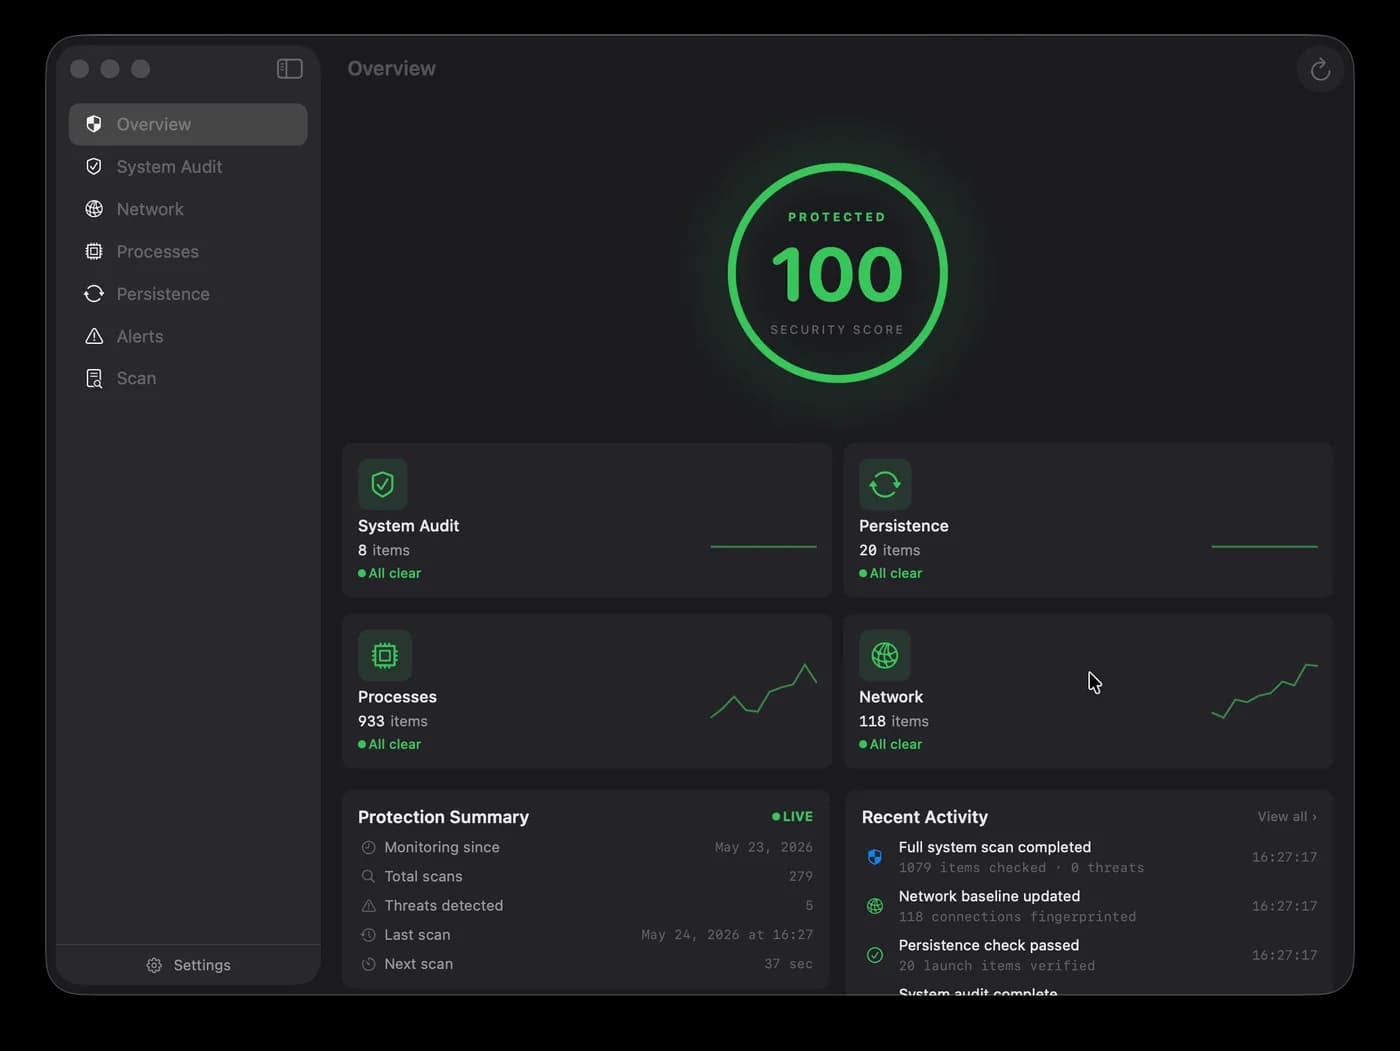Click the Alerts warning triangle icon
The height and width of the screenshot is (1051, 1400).
click(x=94, y=336)
